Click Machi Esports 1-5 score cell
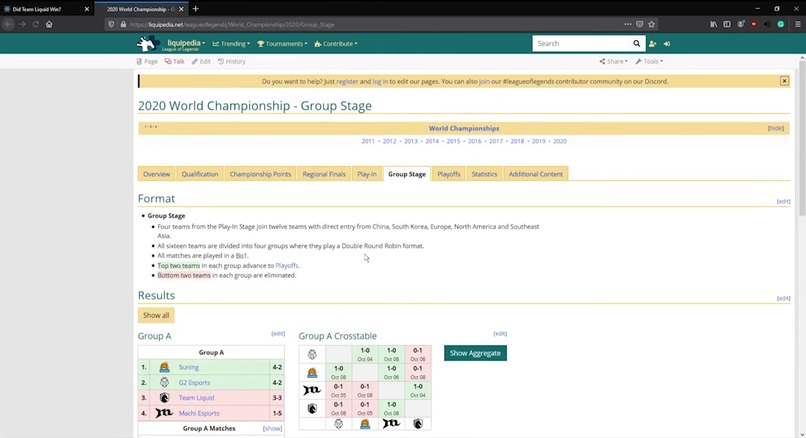Image resolution: width=806 pixels, height=438 pixels. pos(277,413)
